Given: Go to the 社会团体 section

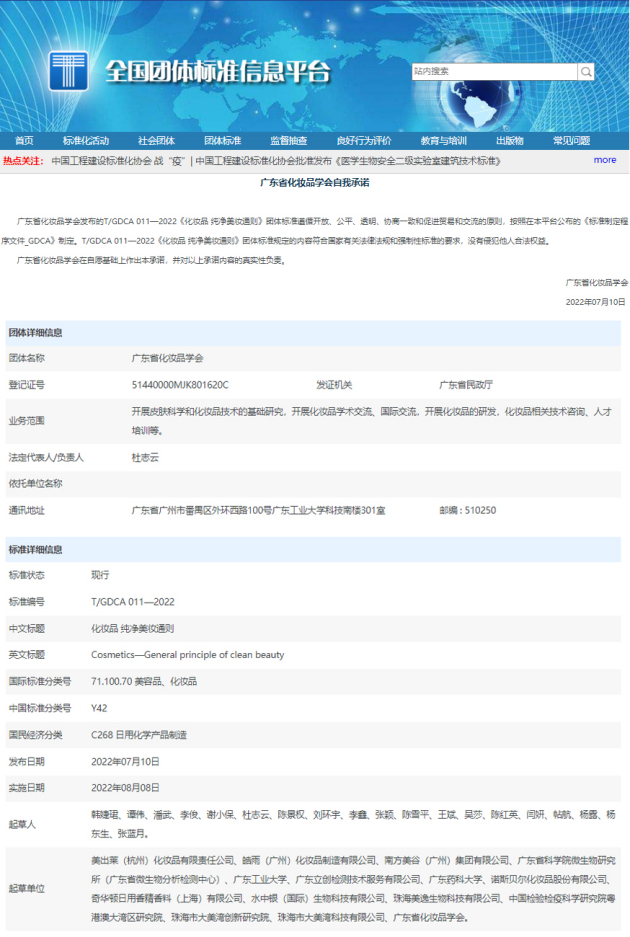Looking at the screenshot, I should tap(157, 140).
